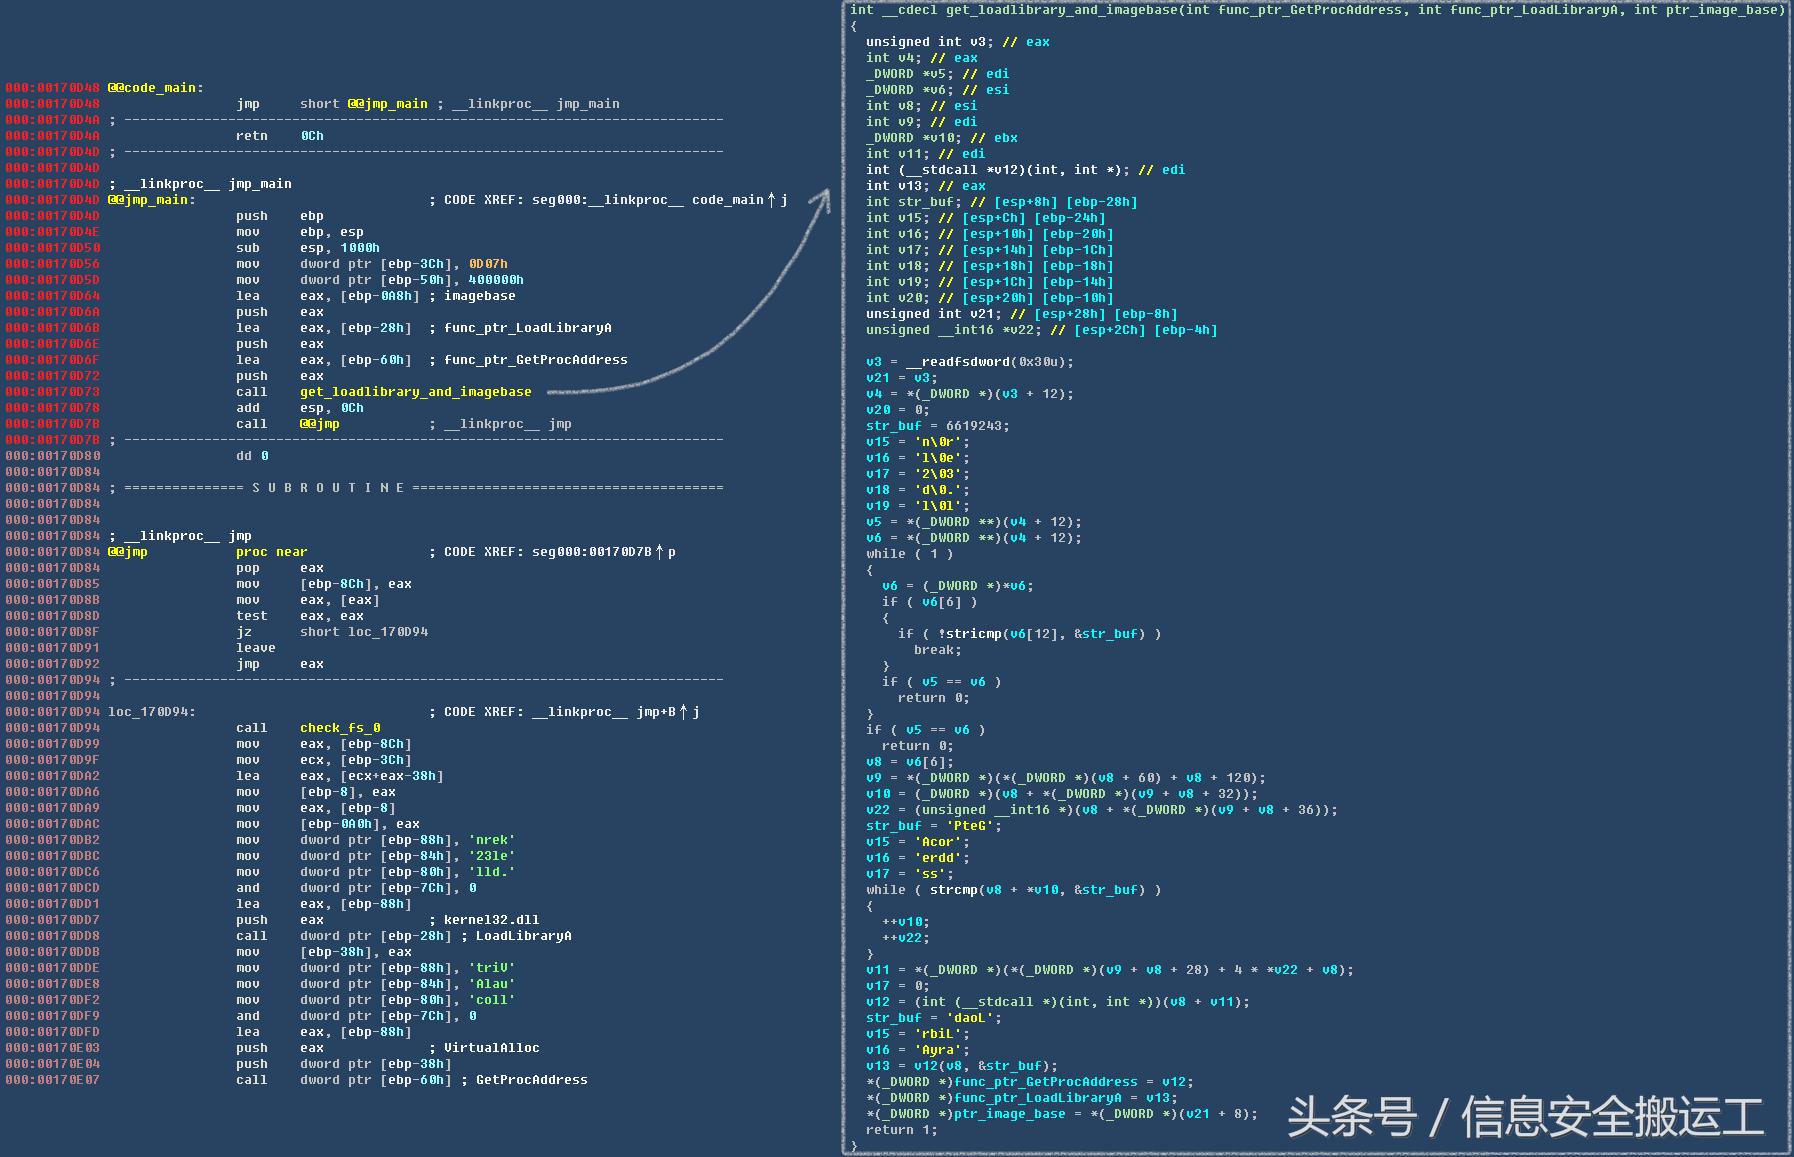Select get_loadlibrary_and_imagebase call target in the disassembly
This screenshot has height=1157, width=1794.
pos(416,392)
